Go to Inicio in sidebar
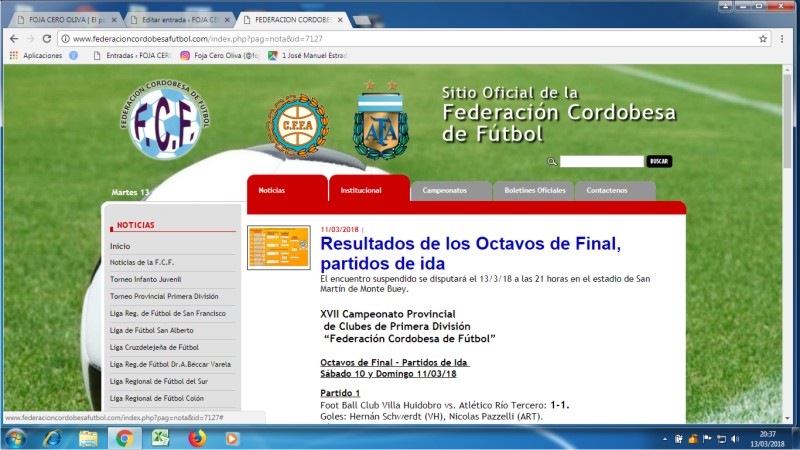 (x=120, y=246)
